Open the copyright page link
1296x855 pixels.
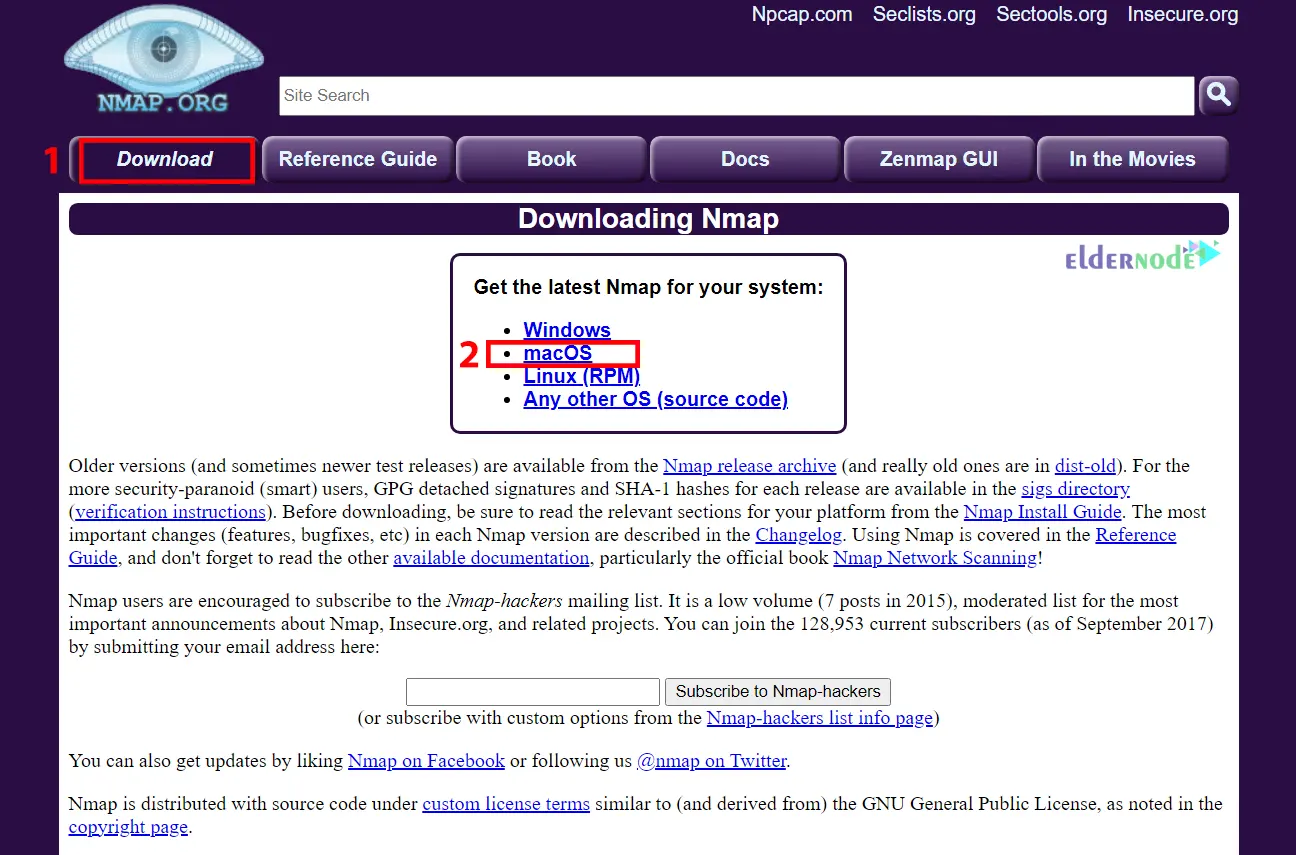(x=128, y=827)
